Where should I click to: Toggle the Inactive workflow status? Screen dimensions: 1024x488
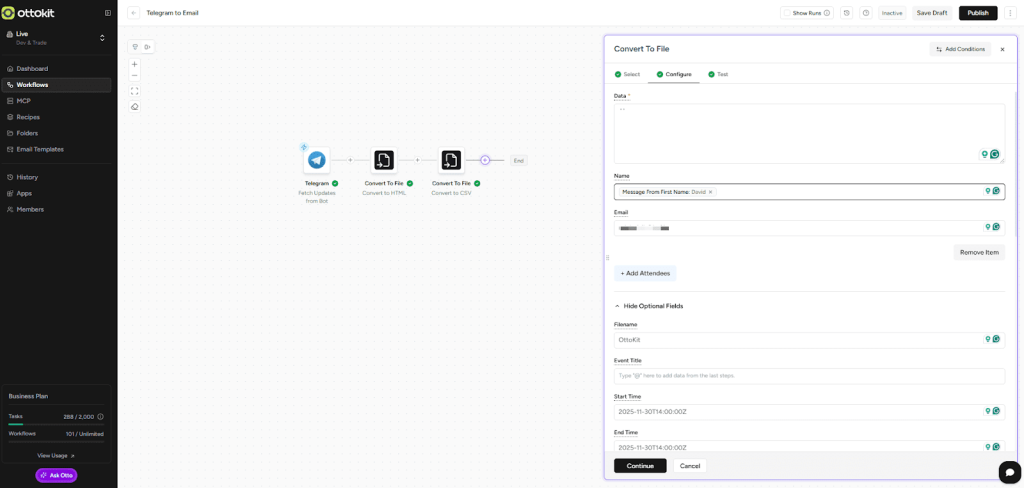tap(891, 13)
